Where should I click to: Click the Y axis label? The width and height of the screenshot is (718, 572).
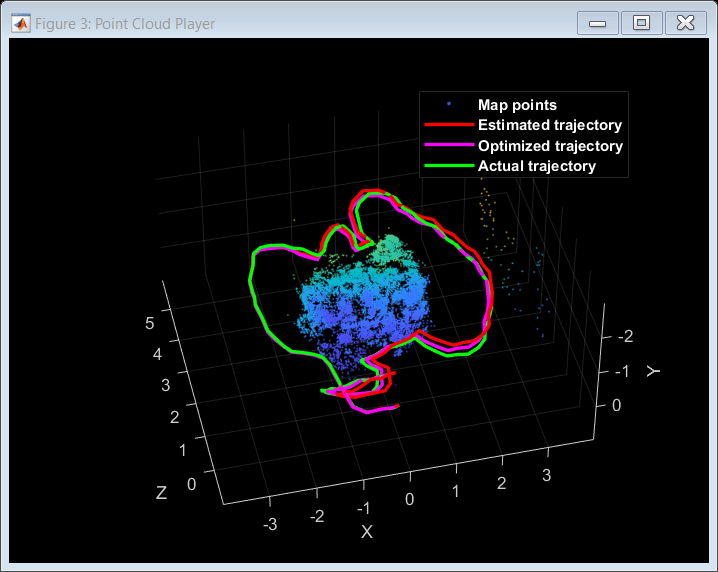click(x=653, y=370)
